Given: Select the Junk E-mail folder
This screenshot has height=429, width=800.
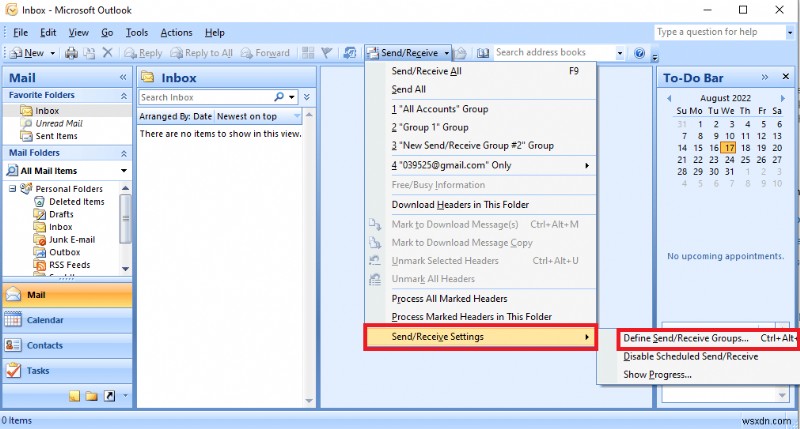Looking at the screenshot, I should coord(72,240).
